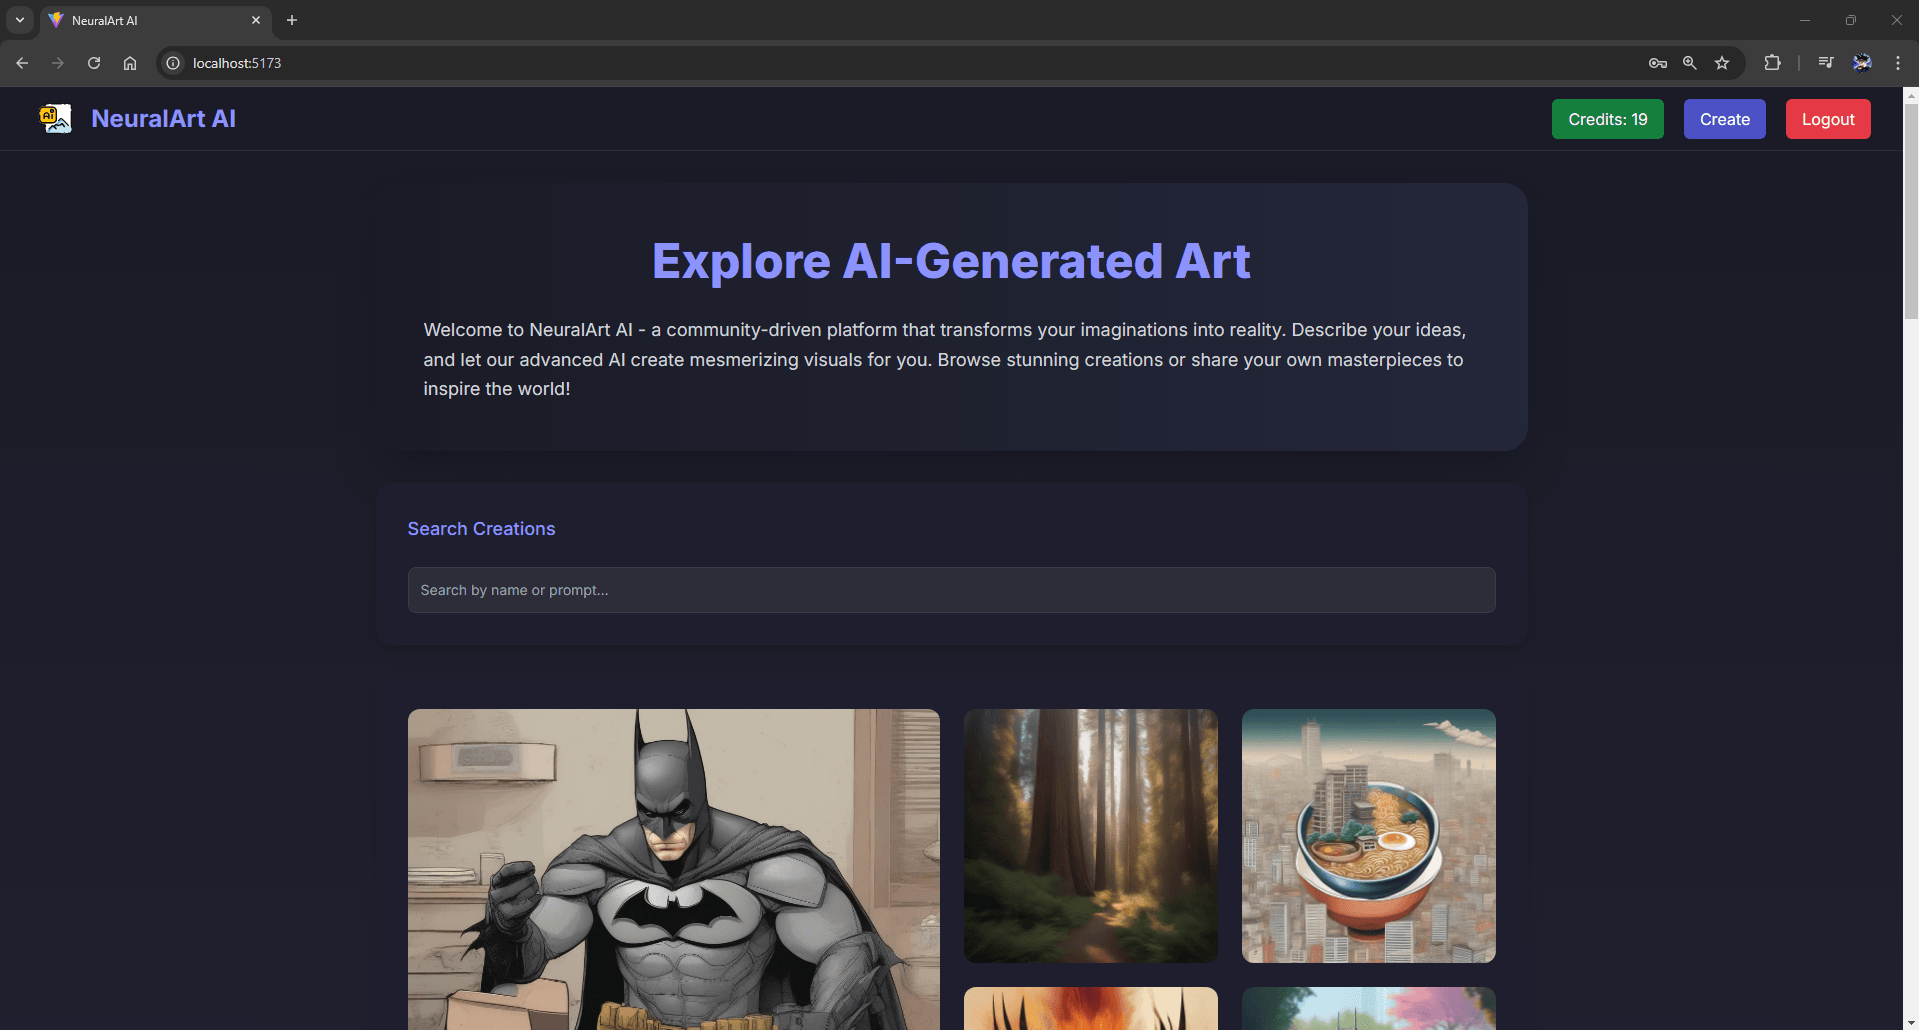Go back with browser back arrow
The image size is (1919, 1030).
click(22, 63)
